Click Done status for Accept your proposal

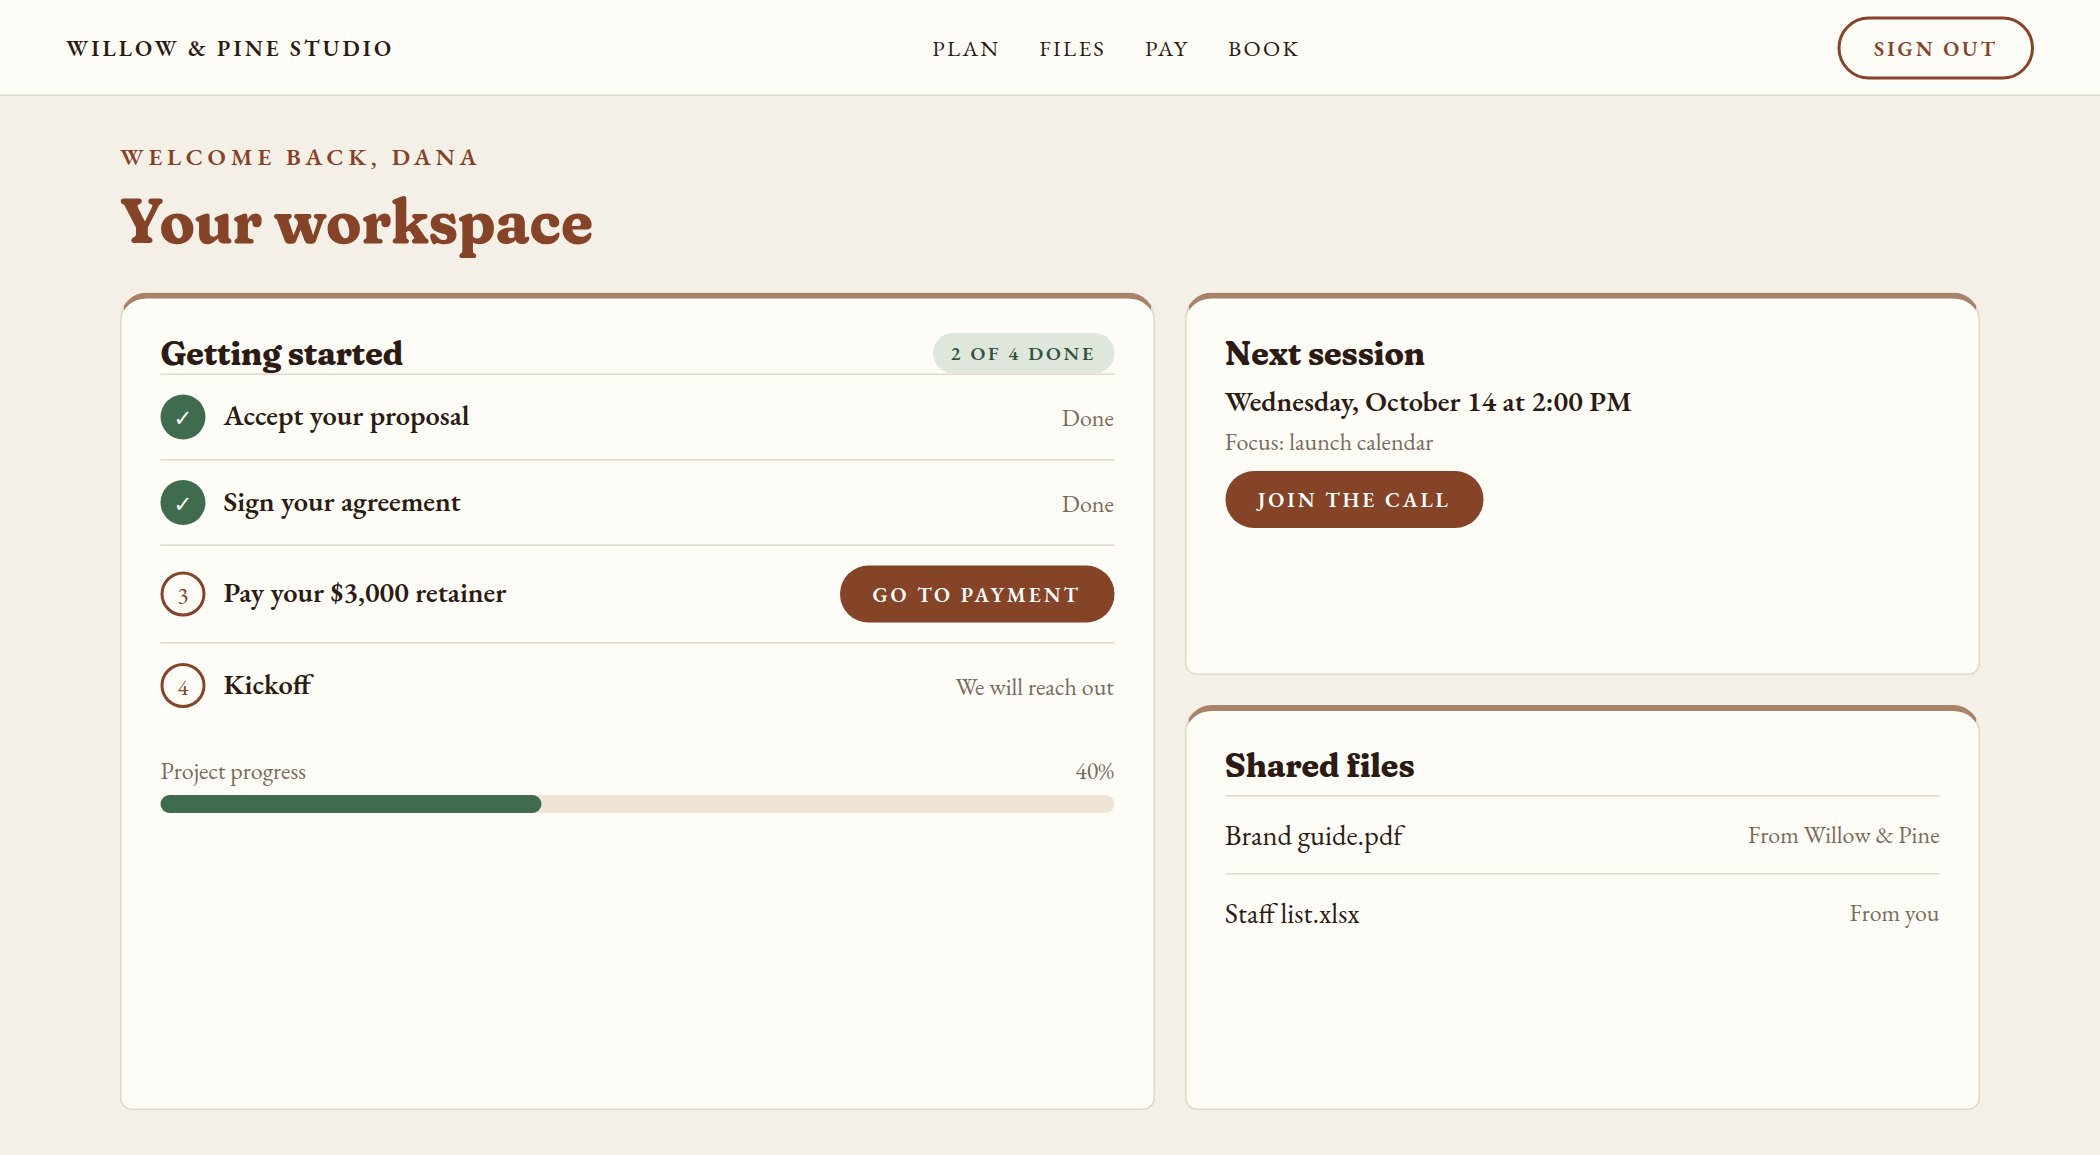tap(1087, 419)
